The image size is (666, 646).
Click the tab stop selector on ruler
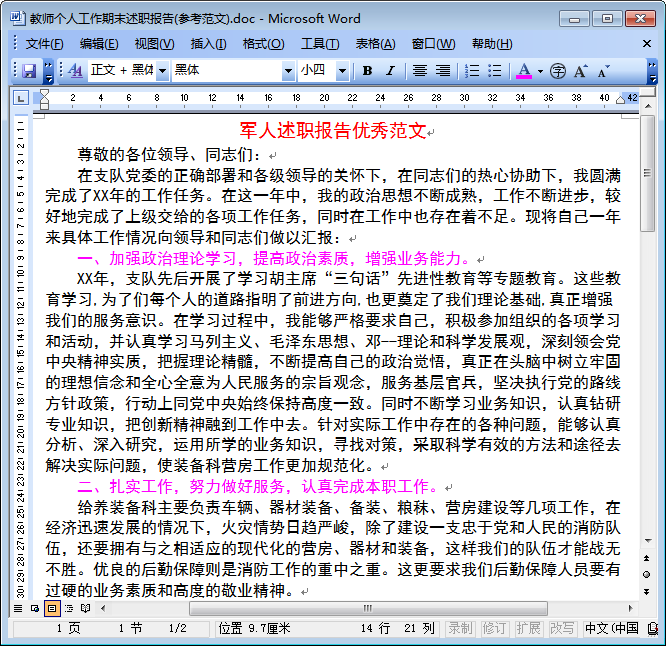tap(20, 98)
